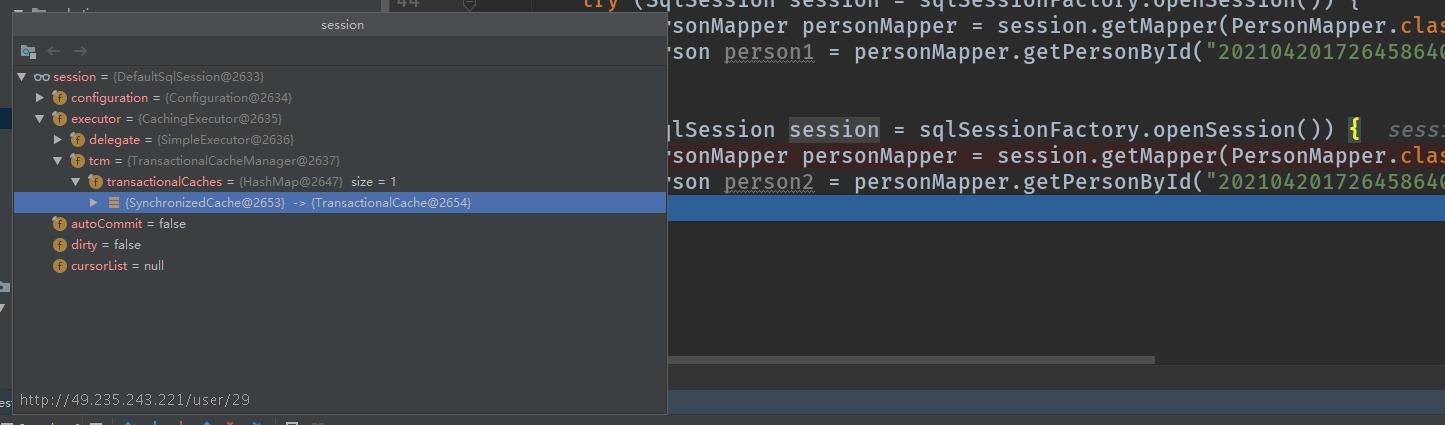The width and height of the screenshot is (1445, 425).
Task: Click the set-as-root icon in popup toolbar
Action: pyautogui.click(x=28, y=51)
